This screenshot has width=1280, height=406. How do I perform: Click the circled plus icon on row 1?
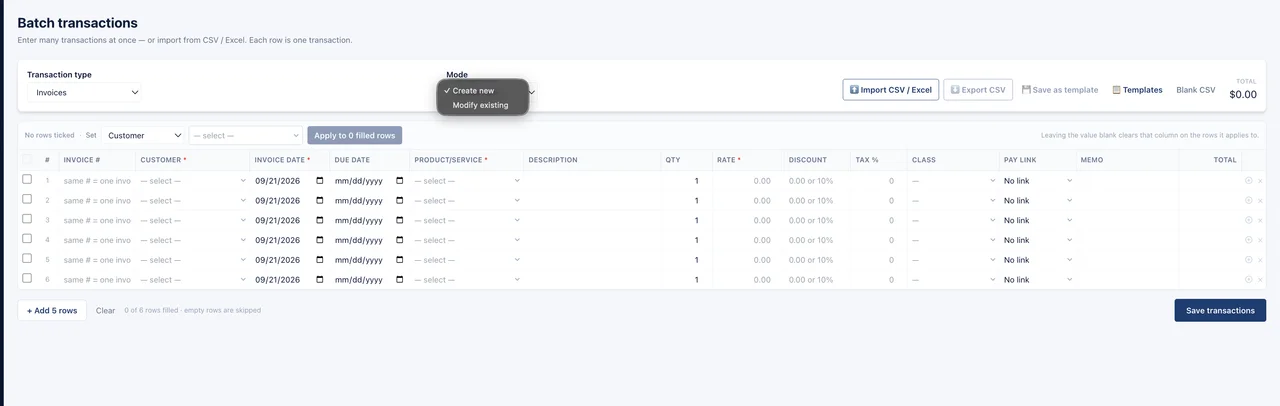pyautogui.click(x=1249, y=181)
